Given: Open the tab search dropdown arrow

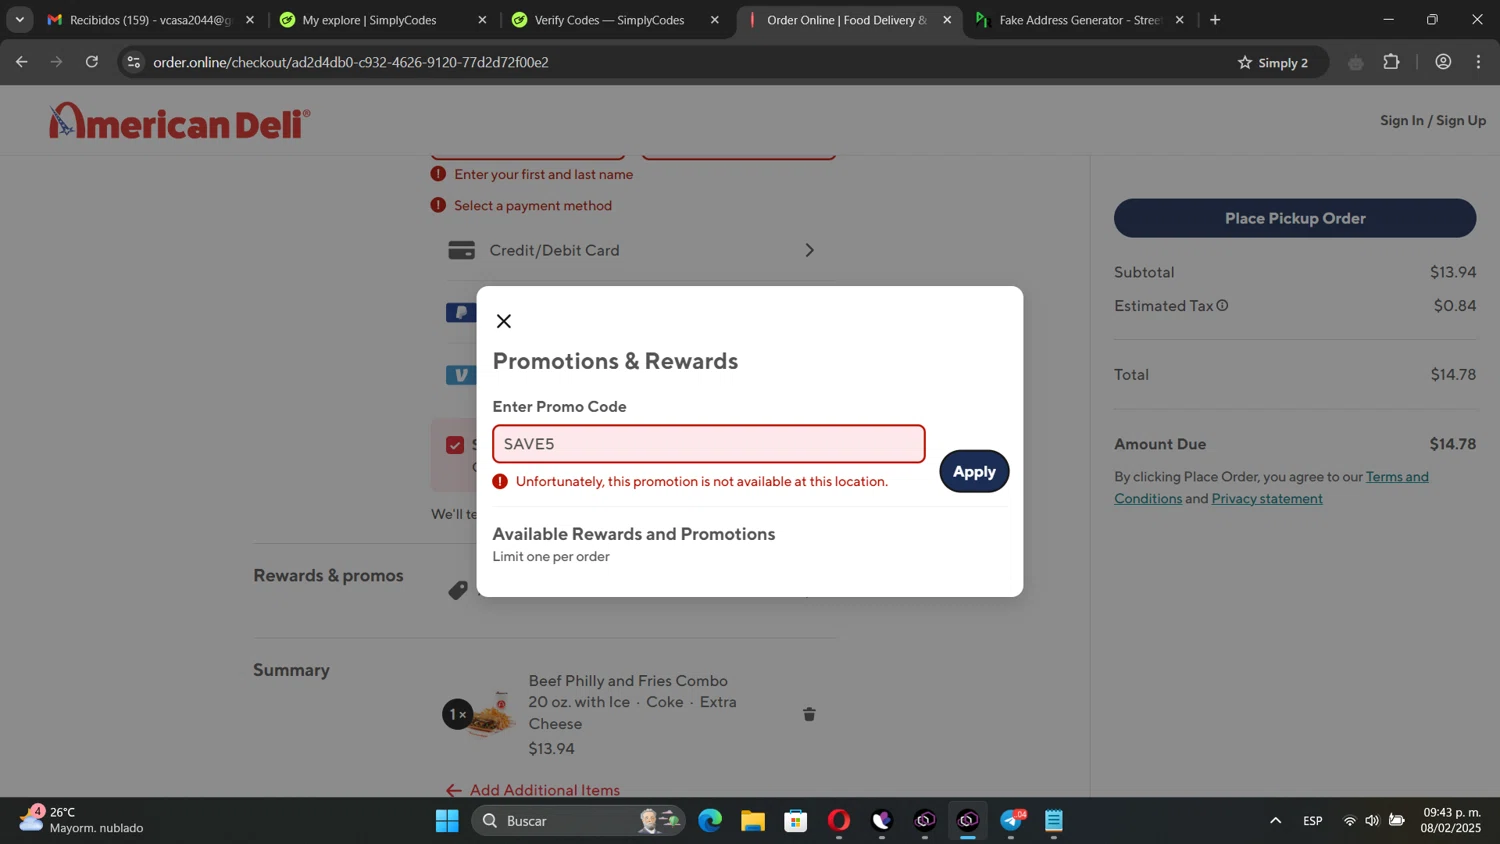Looking at the screenshot, I should (x=19, y=20).
